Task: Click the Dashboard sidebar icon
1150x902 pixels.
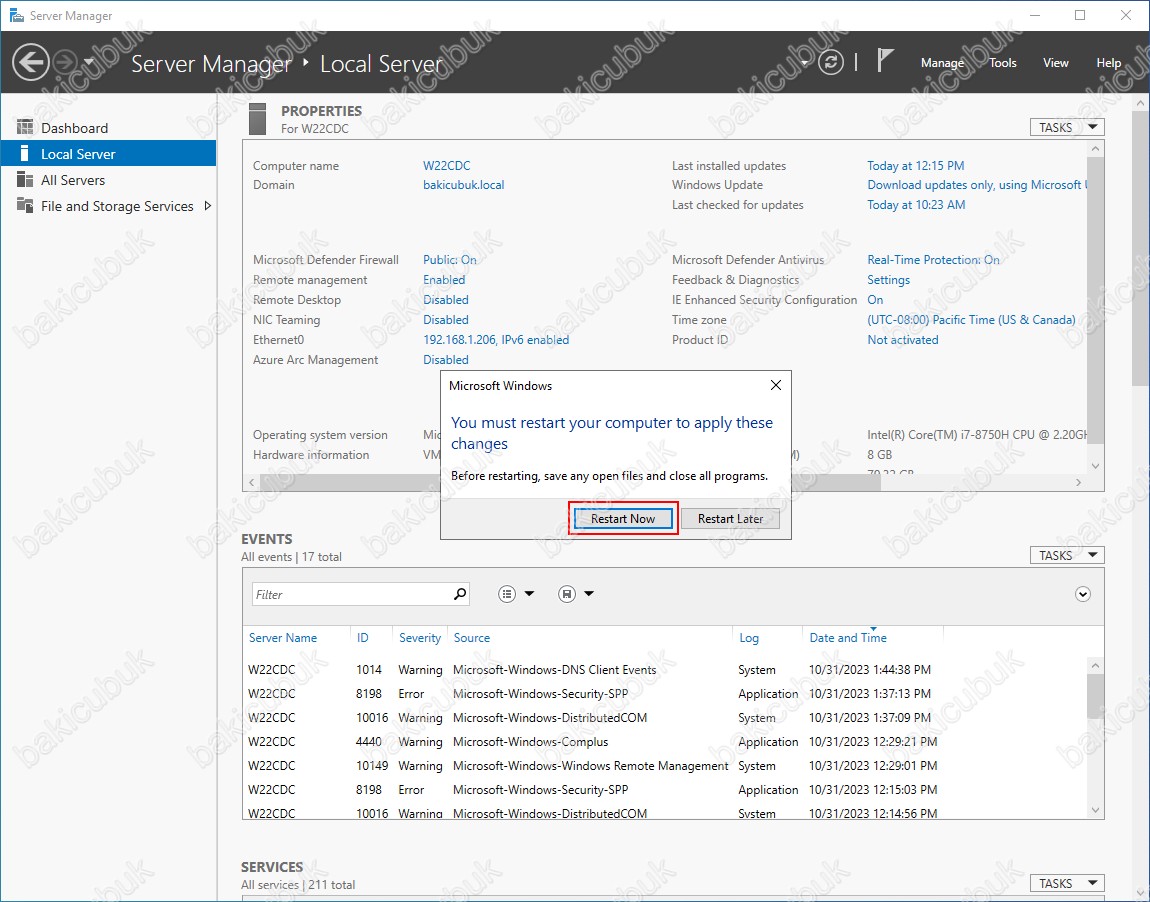Action: coord(25,128)
